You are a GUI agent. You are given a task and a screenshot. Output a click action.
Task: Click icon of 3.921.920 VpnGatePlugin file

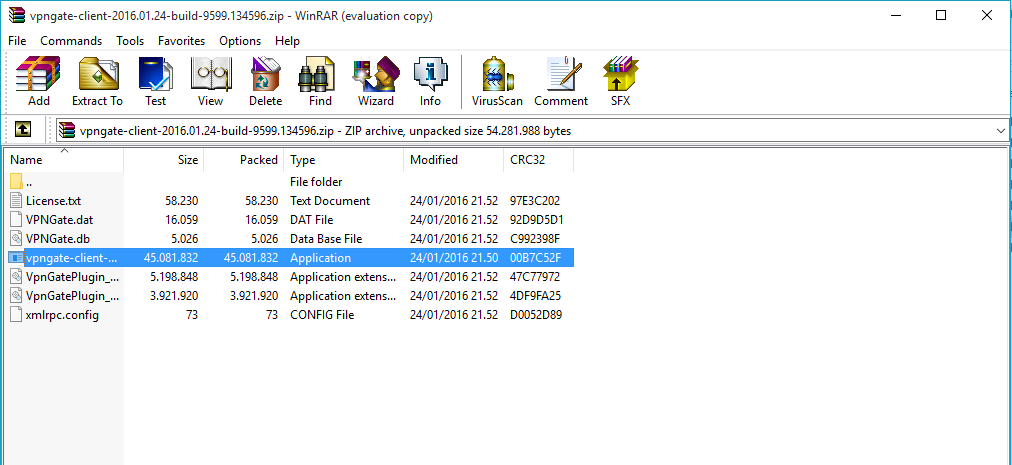17,296
